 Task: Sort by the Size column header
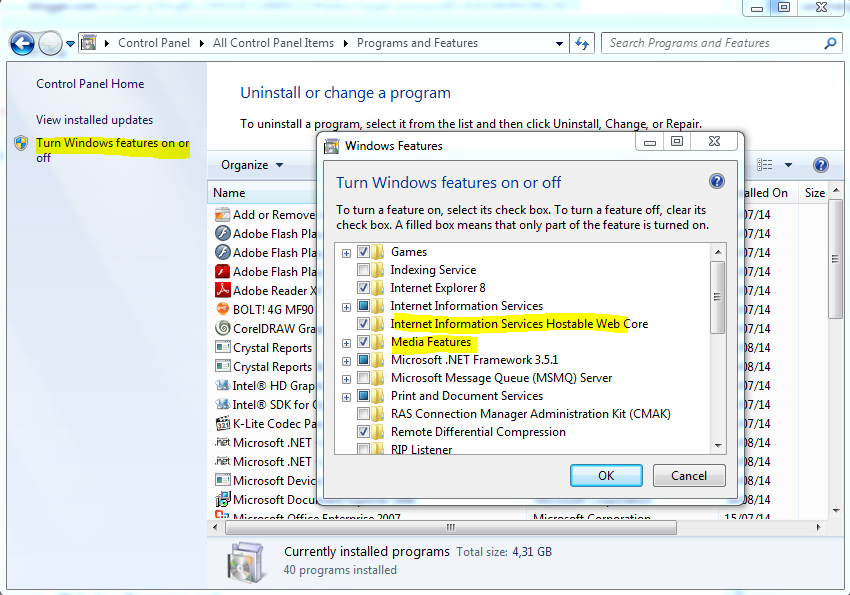814,193
